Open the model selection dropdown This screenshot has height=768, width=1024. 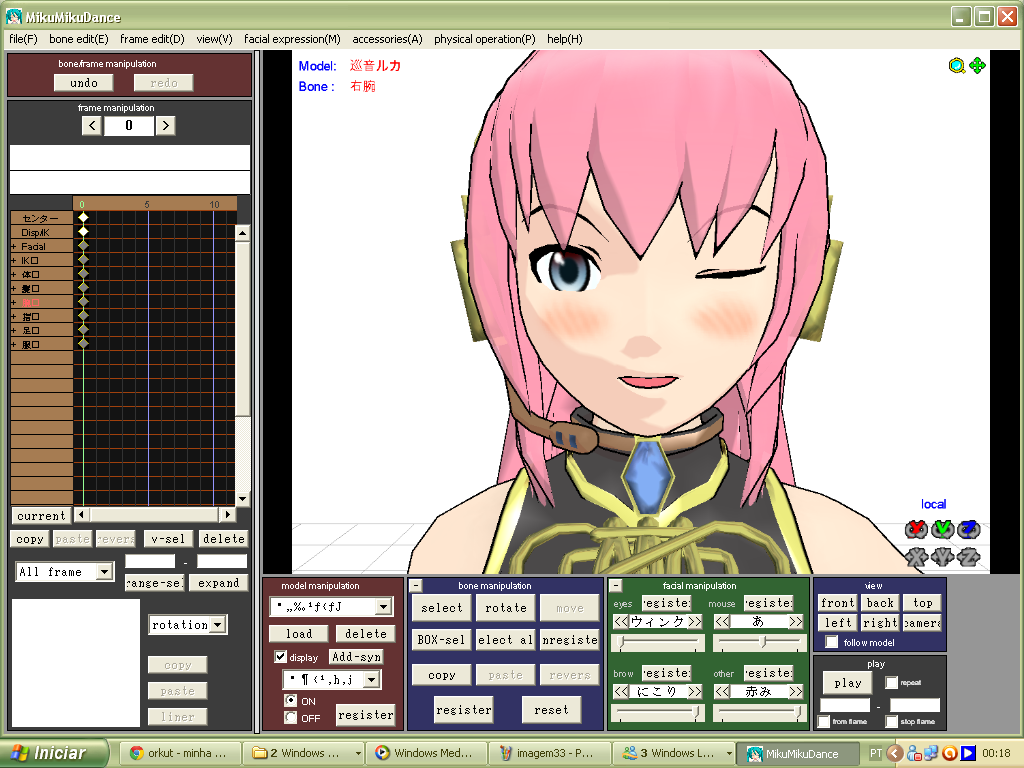tap(383, 607)
